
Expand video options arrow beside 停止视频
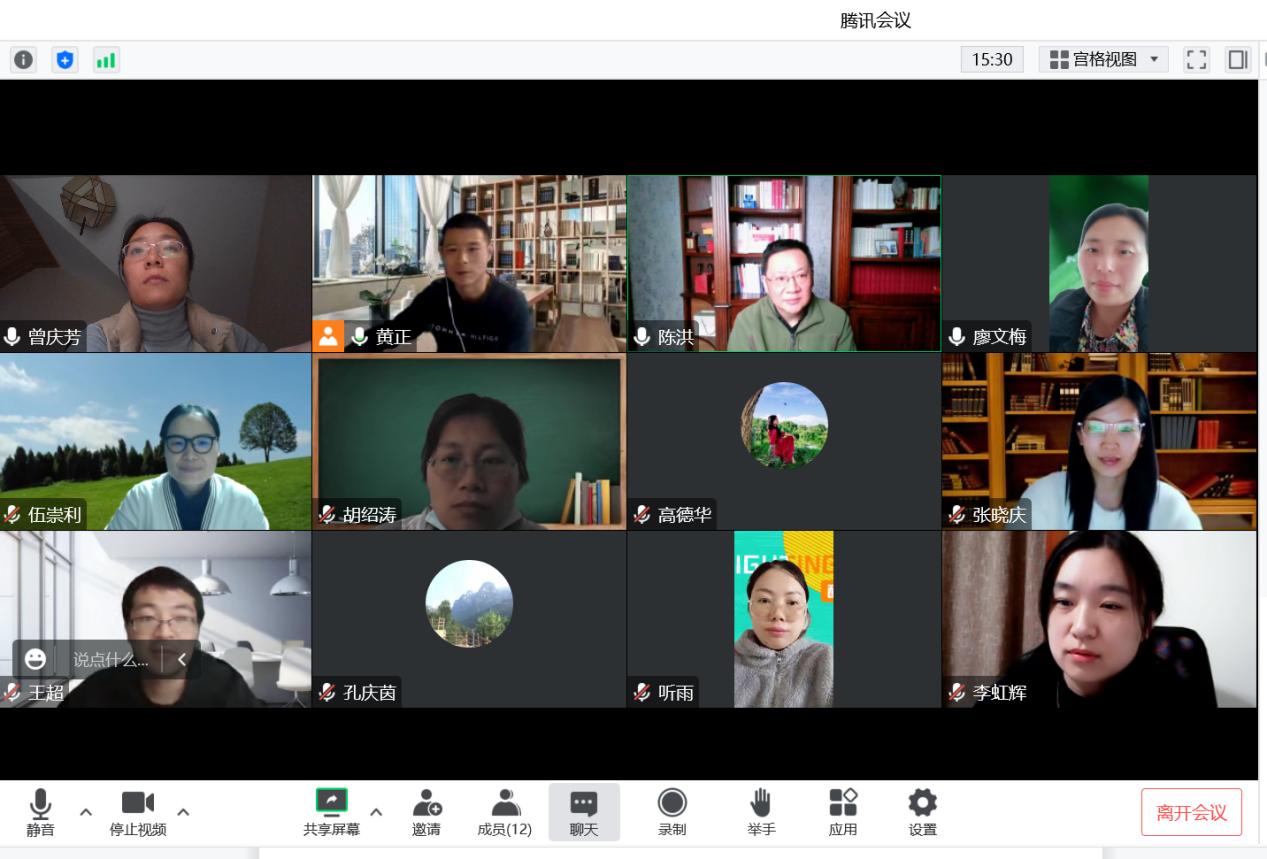183,812
